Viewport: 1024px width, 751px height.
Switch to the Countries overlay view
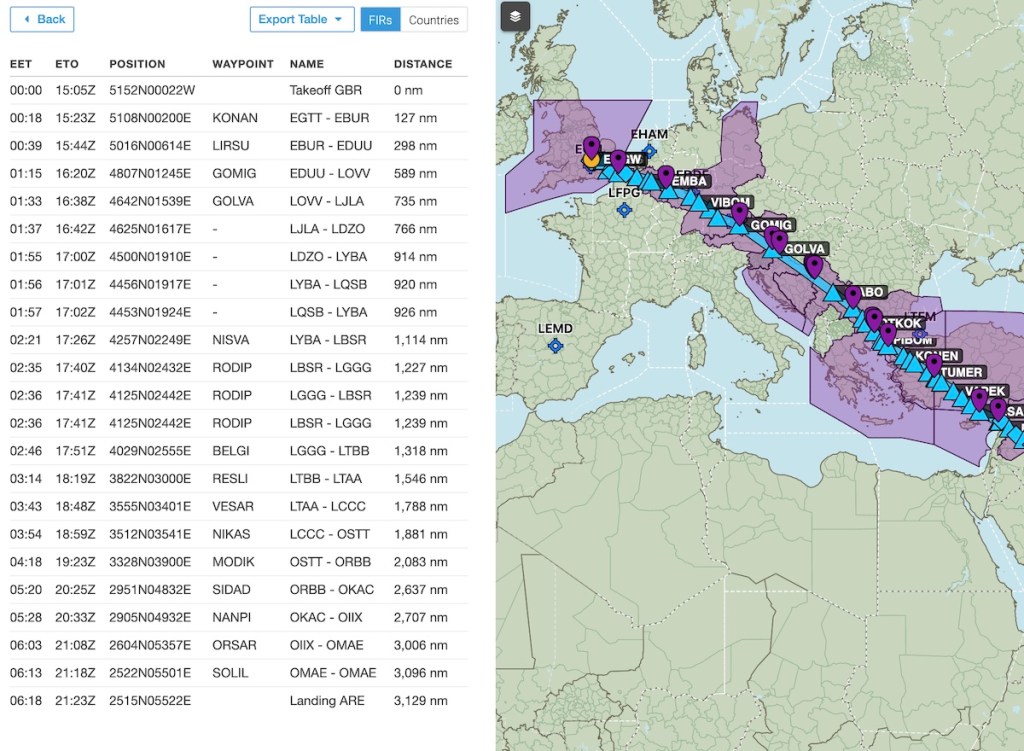click(434, 19)
